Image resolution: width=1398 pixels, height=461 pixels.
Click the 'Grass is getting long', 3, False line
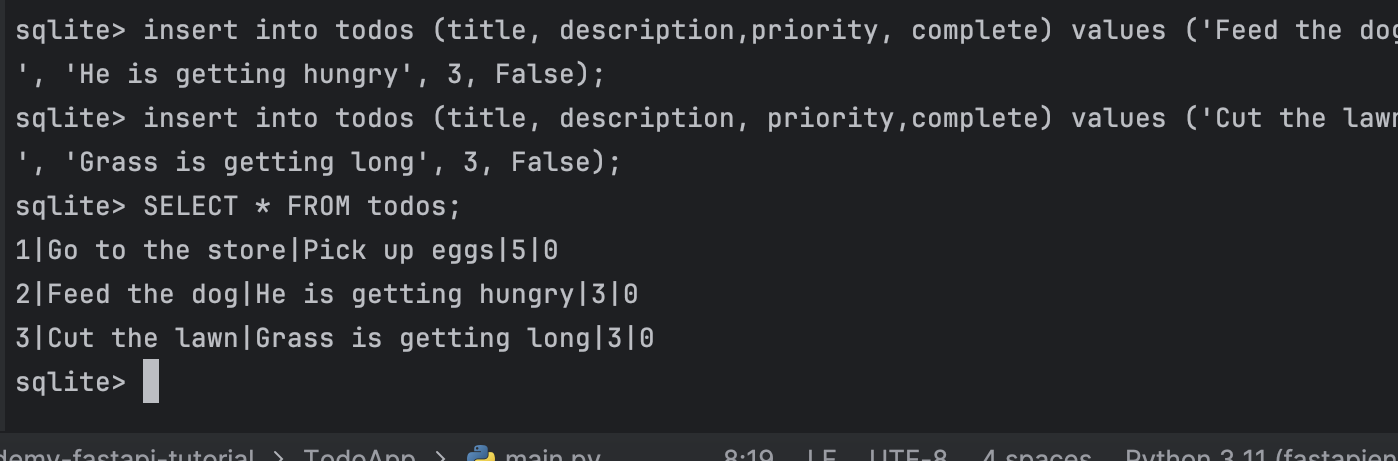tap(319, 162)
